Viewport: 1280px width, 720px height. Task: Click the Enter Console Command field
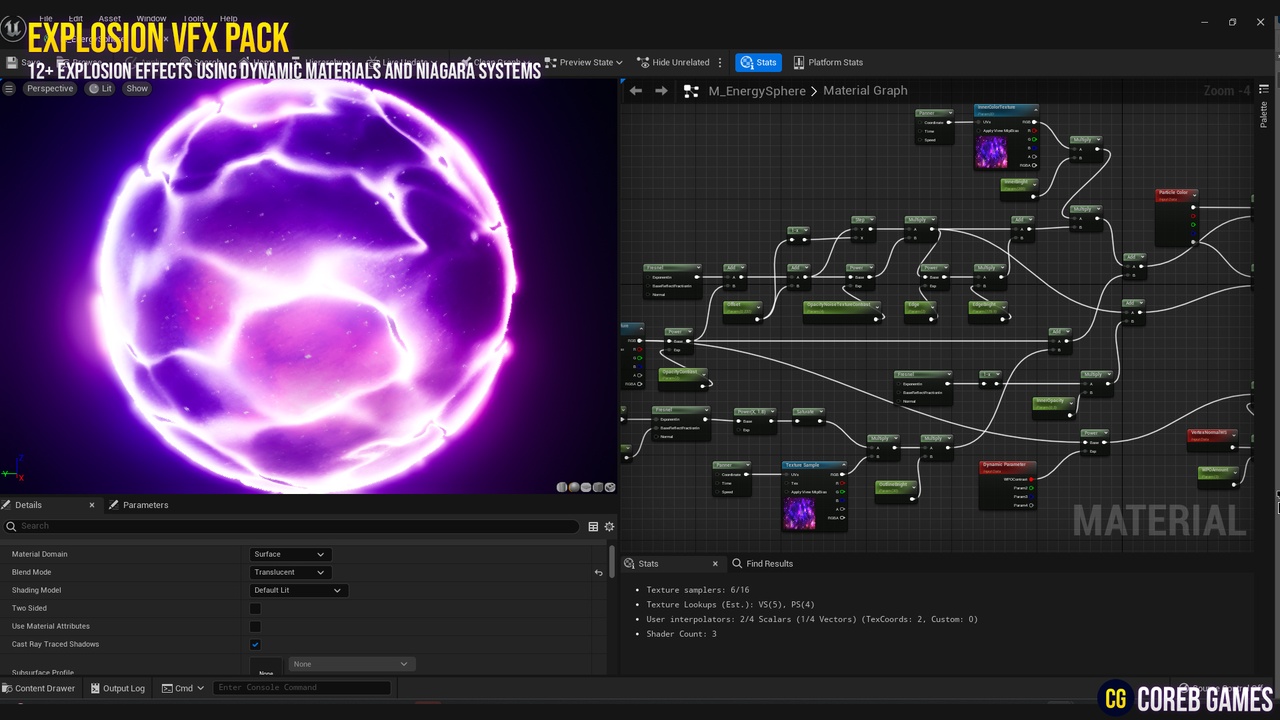click(302, 688)
